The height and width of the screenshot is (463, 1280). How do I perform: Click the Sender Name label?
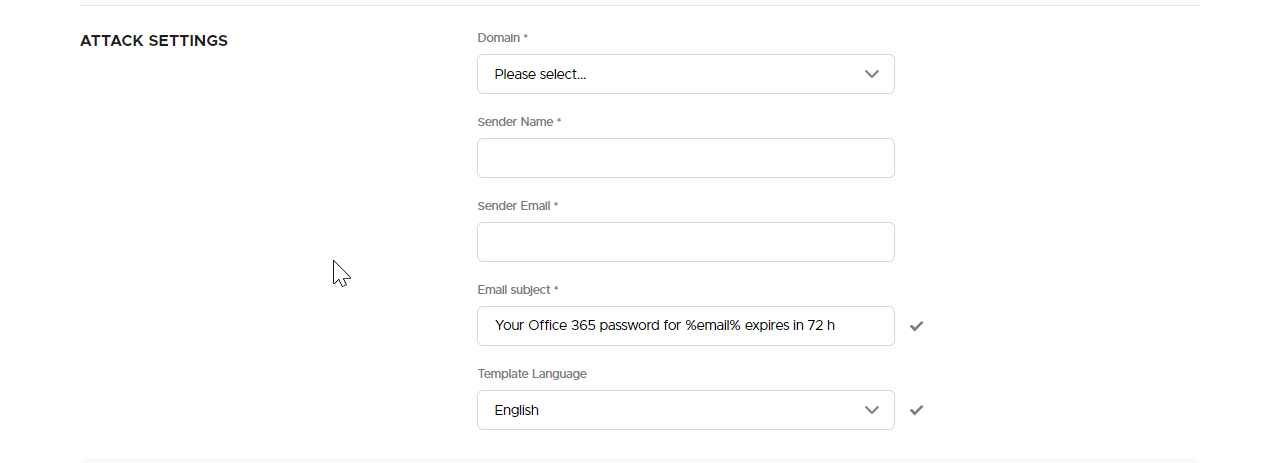pyautogui.click(x=519, y=122)
